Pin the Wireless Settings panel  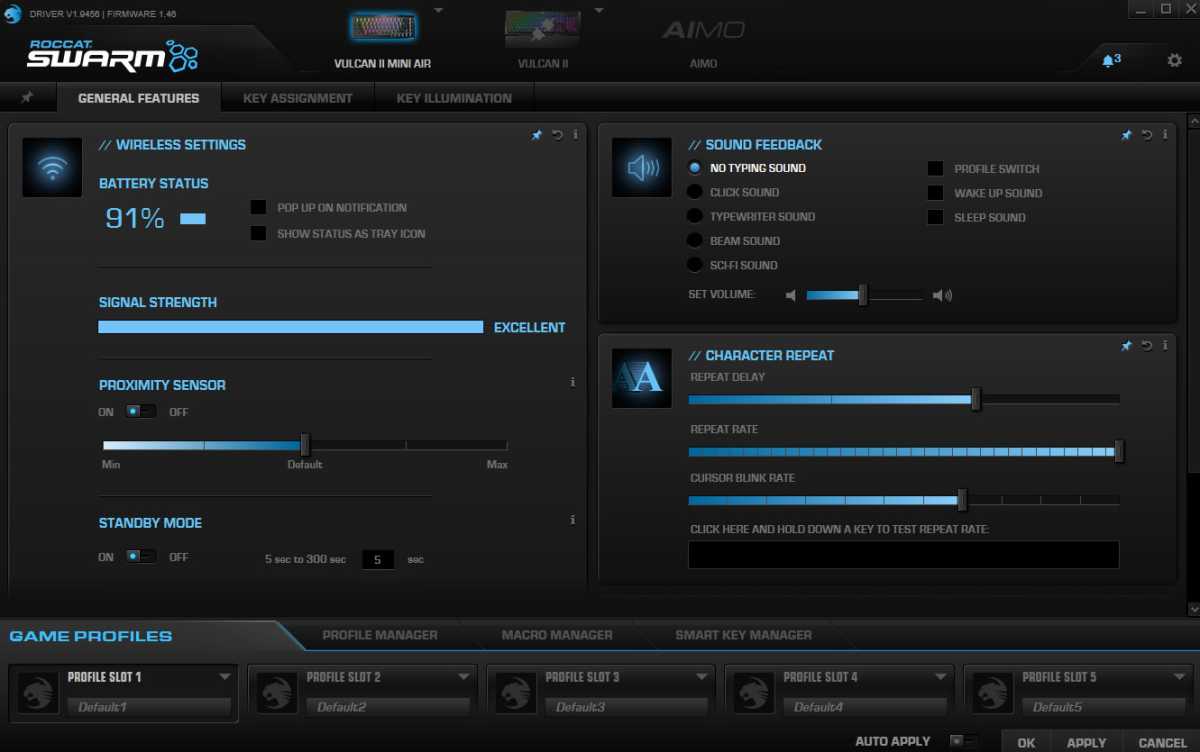[x=537, y=135]
